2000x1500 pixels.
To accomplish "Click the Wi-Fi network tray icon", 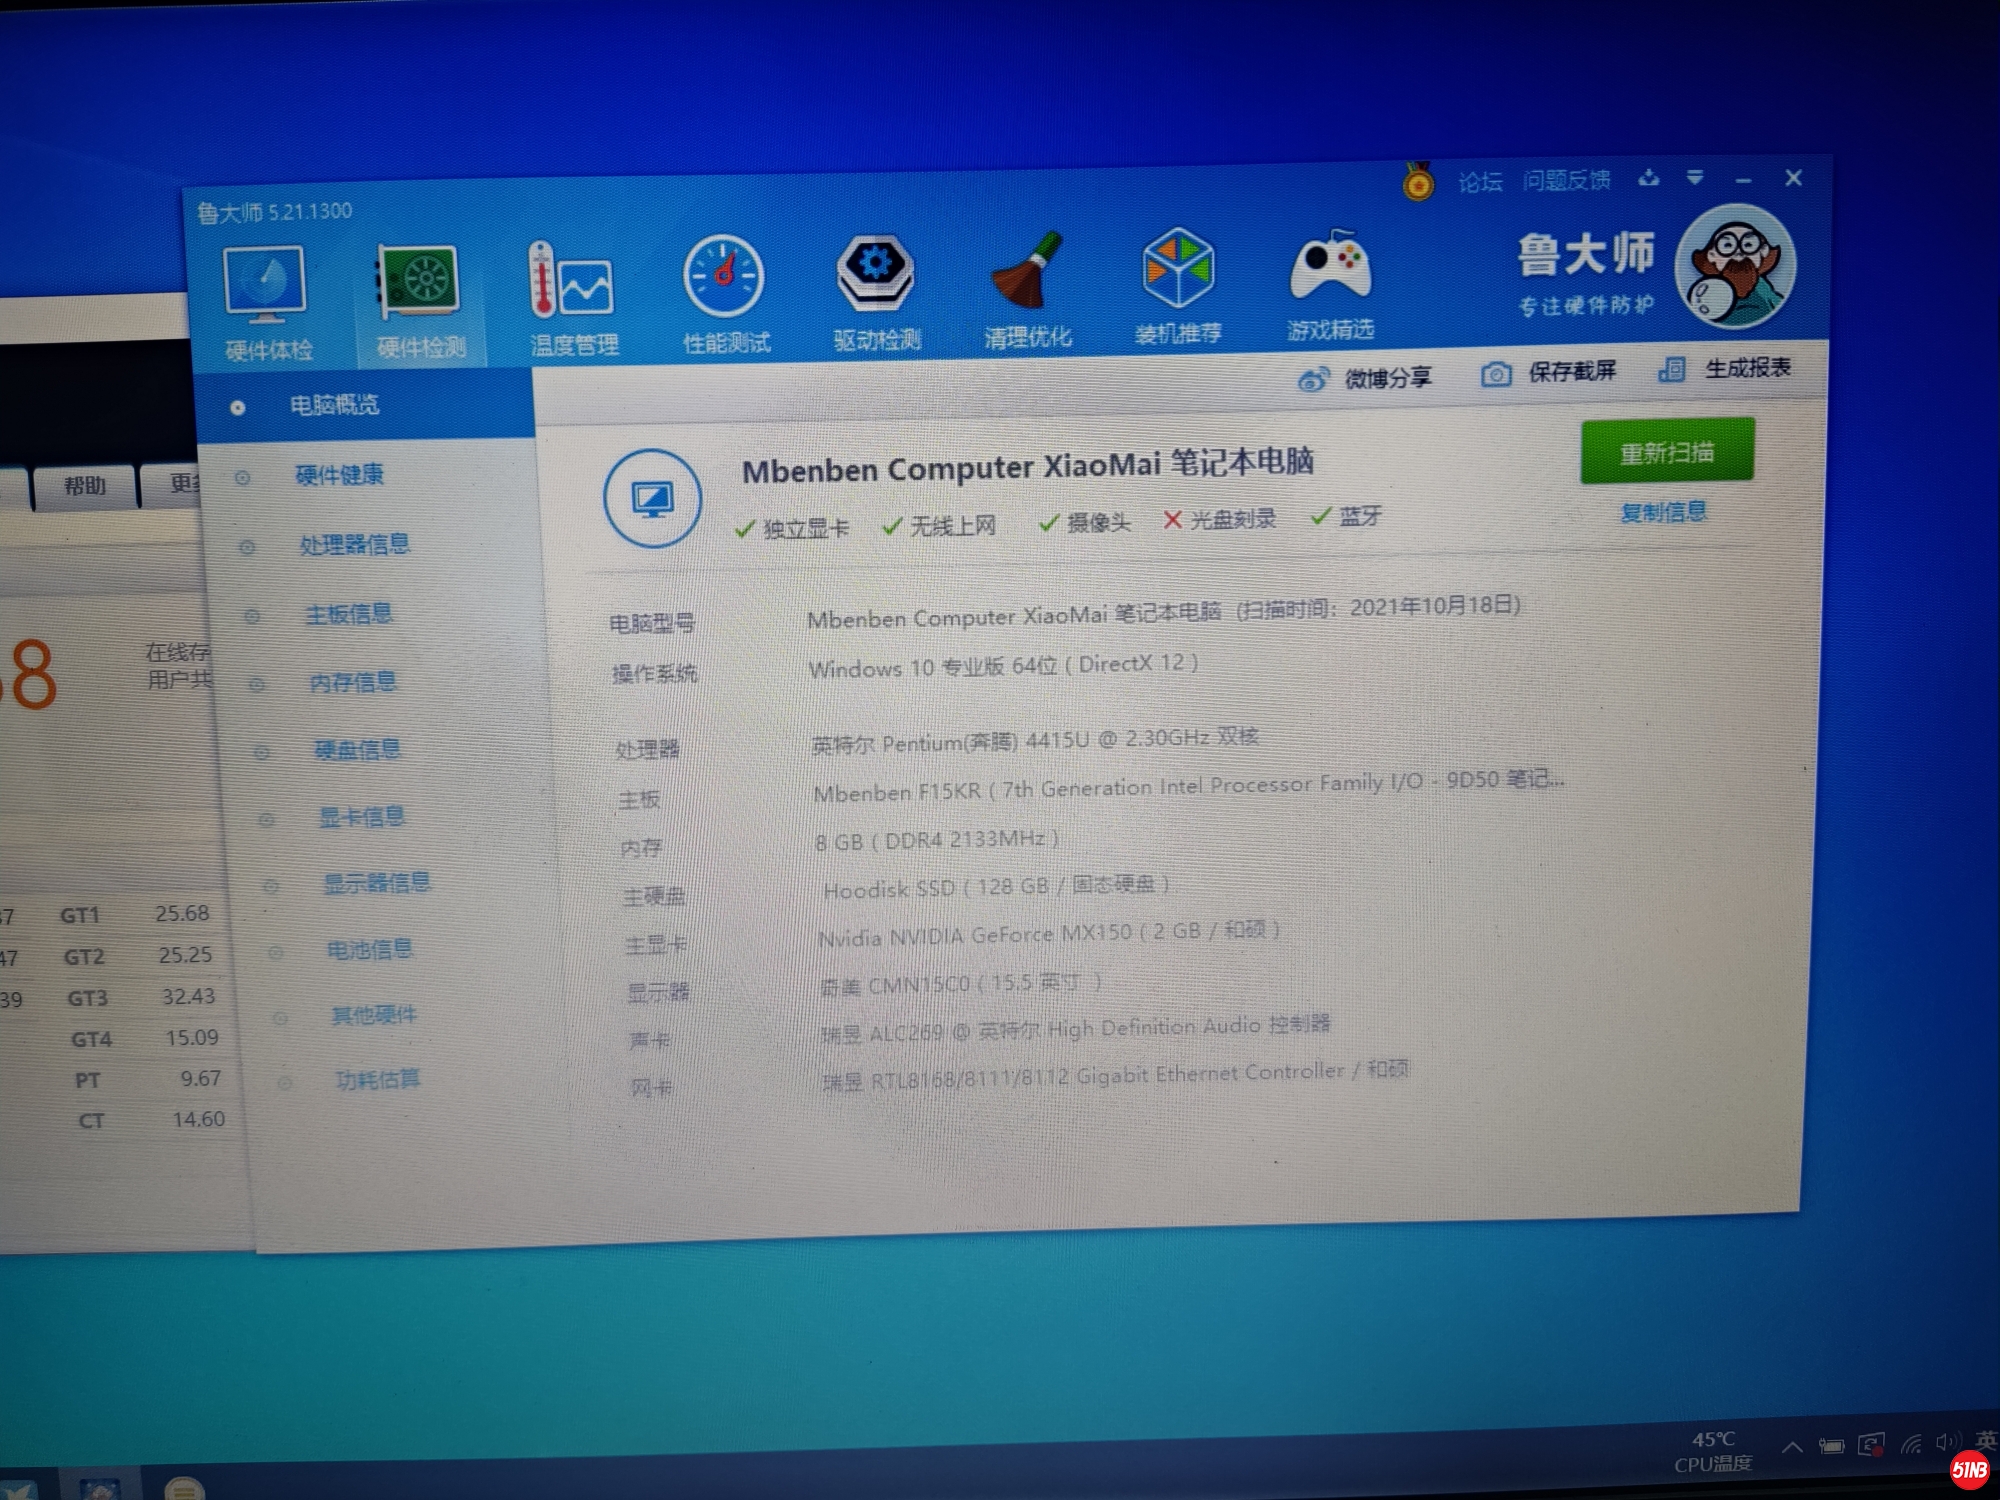I will pyautogui.click(x=1911, y=1444).
